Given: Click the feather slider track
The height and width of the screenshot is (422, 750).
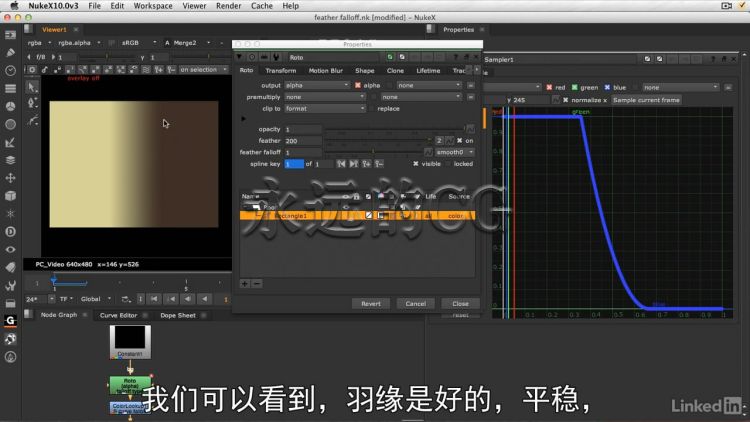Looking at the screenshot, I should (x=378, y=141).
